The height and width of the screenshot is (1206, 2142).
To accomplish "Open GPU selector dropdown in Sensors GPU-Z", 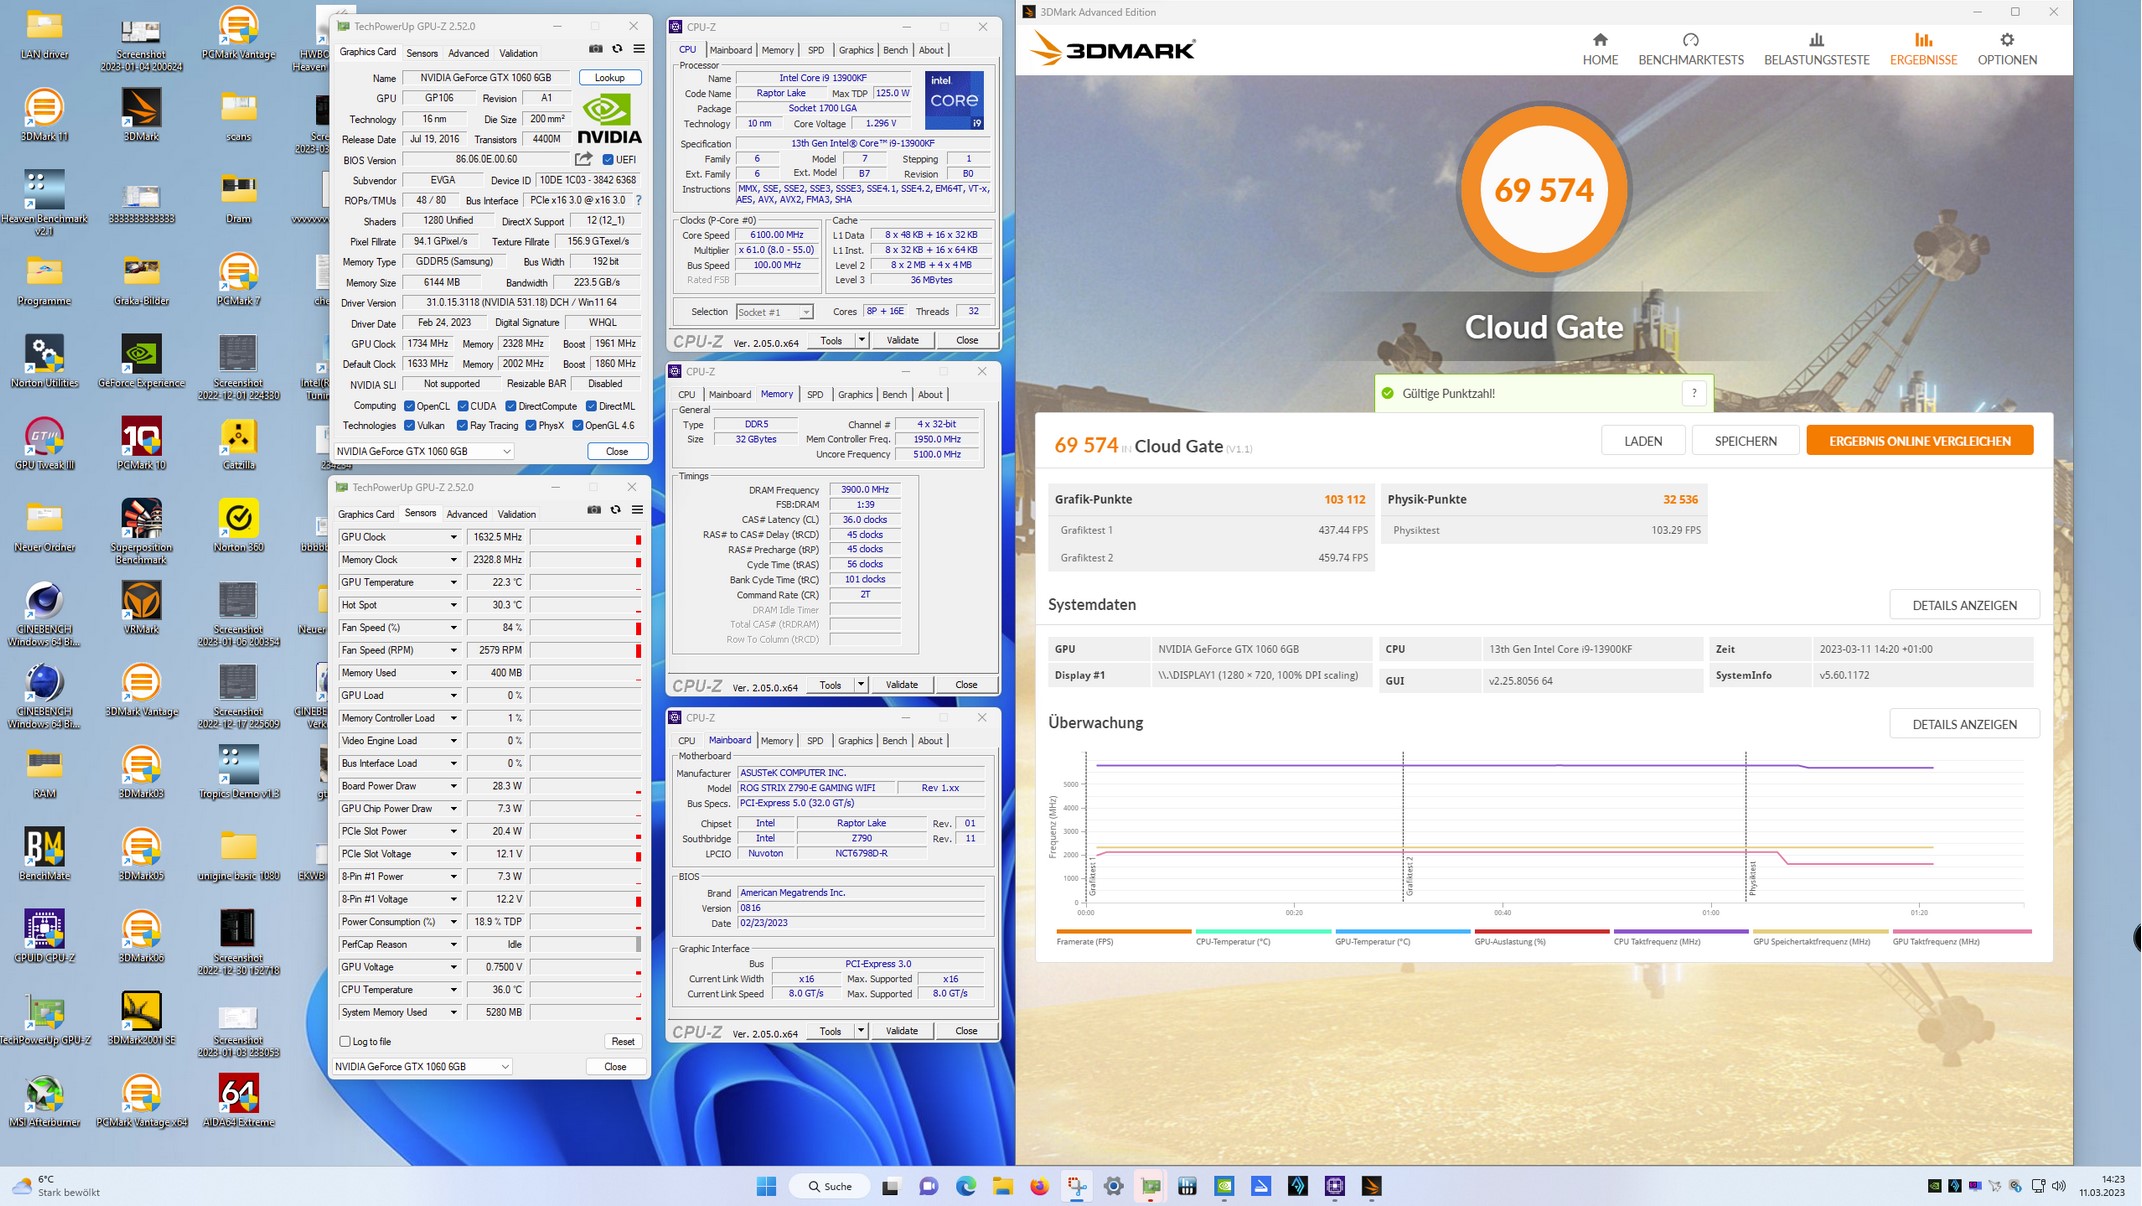I will [422, 1066].
